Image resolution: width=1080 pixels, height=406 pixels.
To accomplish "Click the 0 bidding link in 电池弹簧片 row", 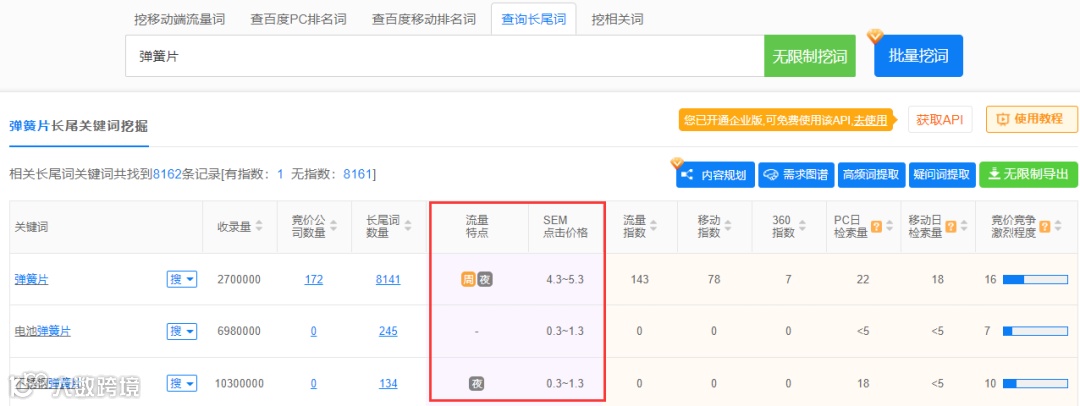I will [x=313, y=332].
